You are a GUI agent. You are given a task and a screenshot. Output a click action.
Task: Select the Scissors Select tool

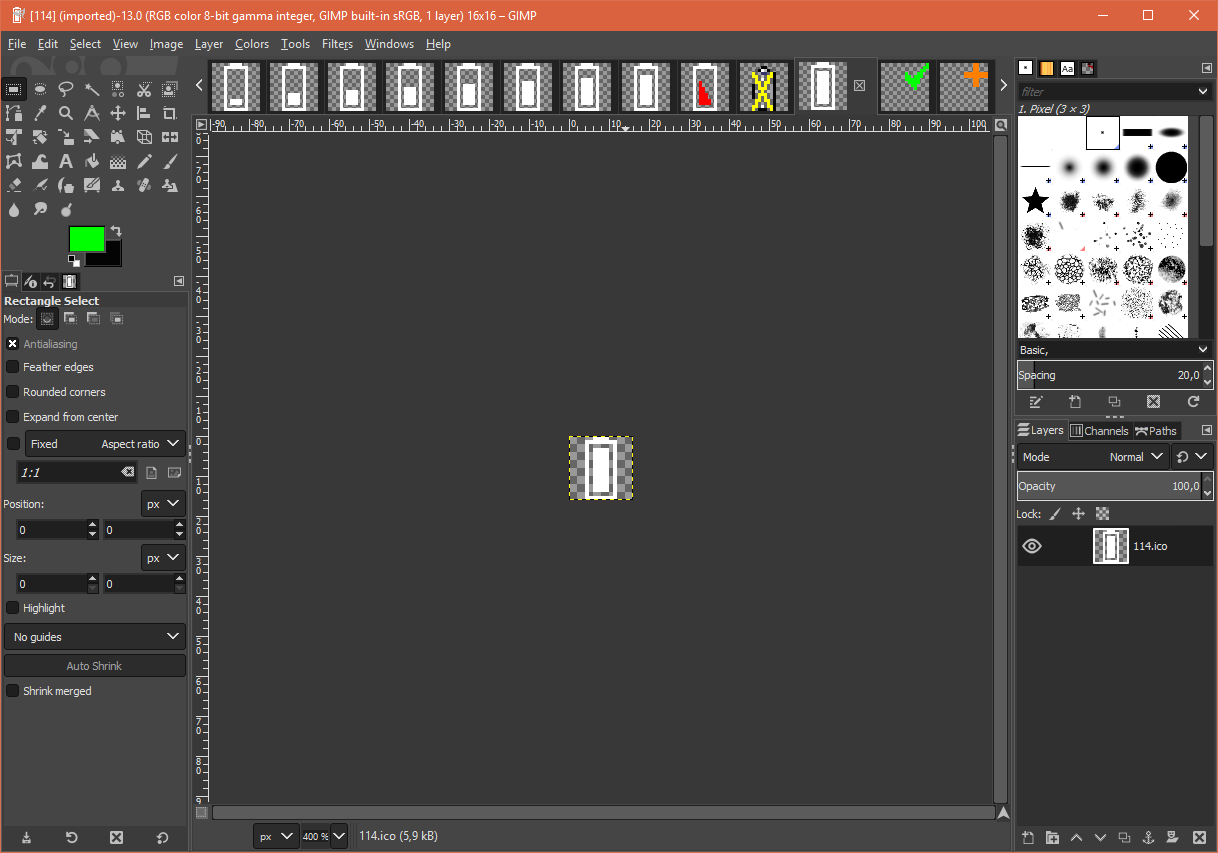pyautogui.click(x=144, y=89)
